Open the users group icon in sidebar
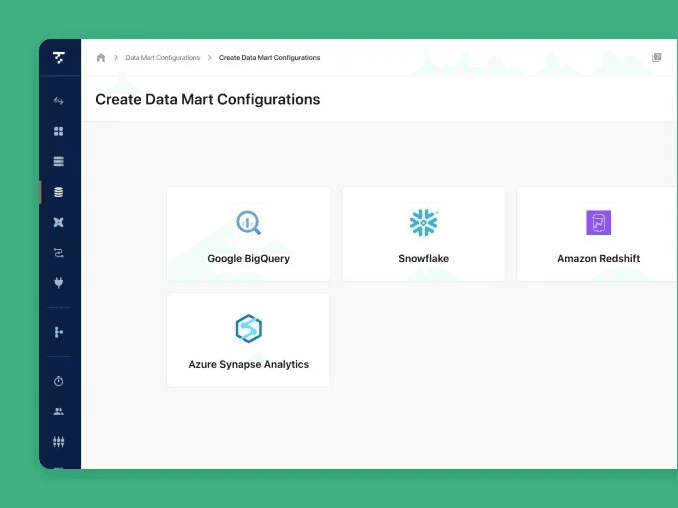Image resolution: width=678 pixels, height=508 pixels. pos(58,411)
